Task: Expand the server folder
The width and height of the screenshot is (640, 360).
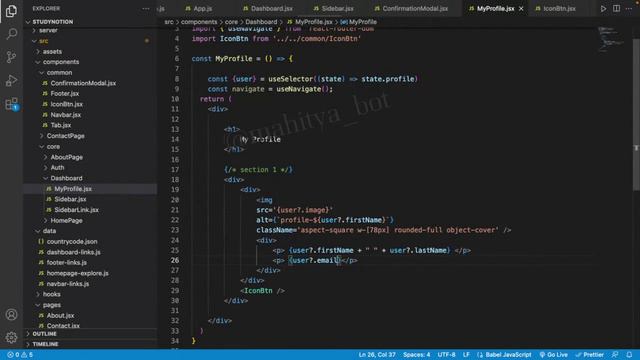Action: 48,30
